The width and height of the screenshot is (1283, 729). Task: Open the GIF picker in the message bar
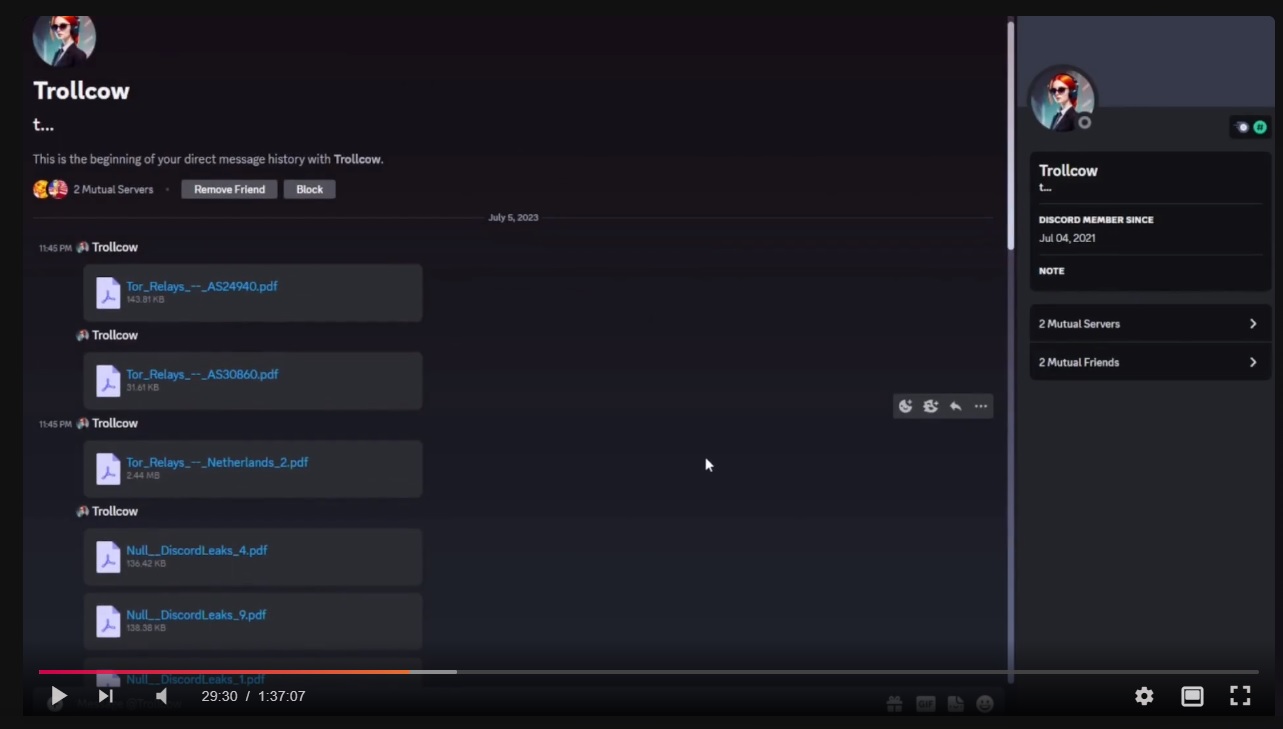tap(925, 704)
